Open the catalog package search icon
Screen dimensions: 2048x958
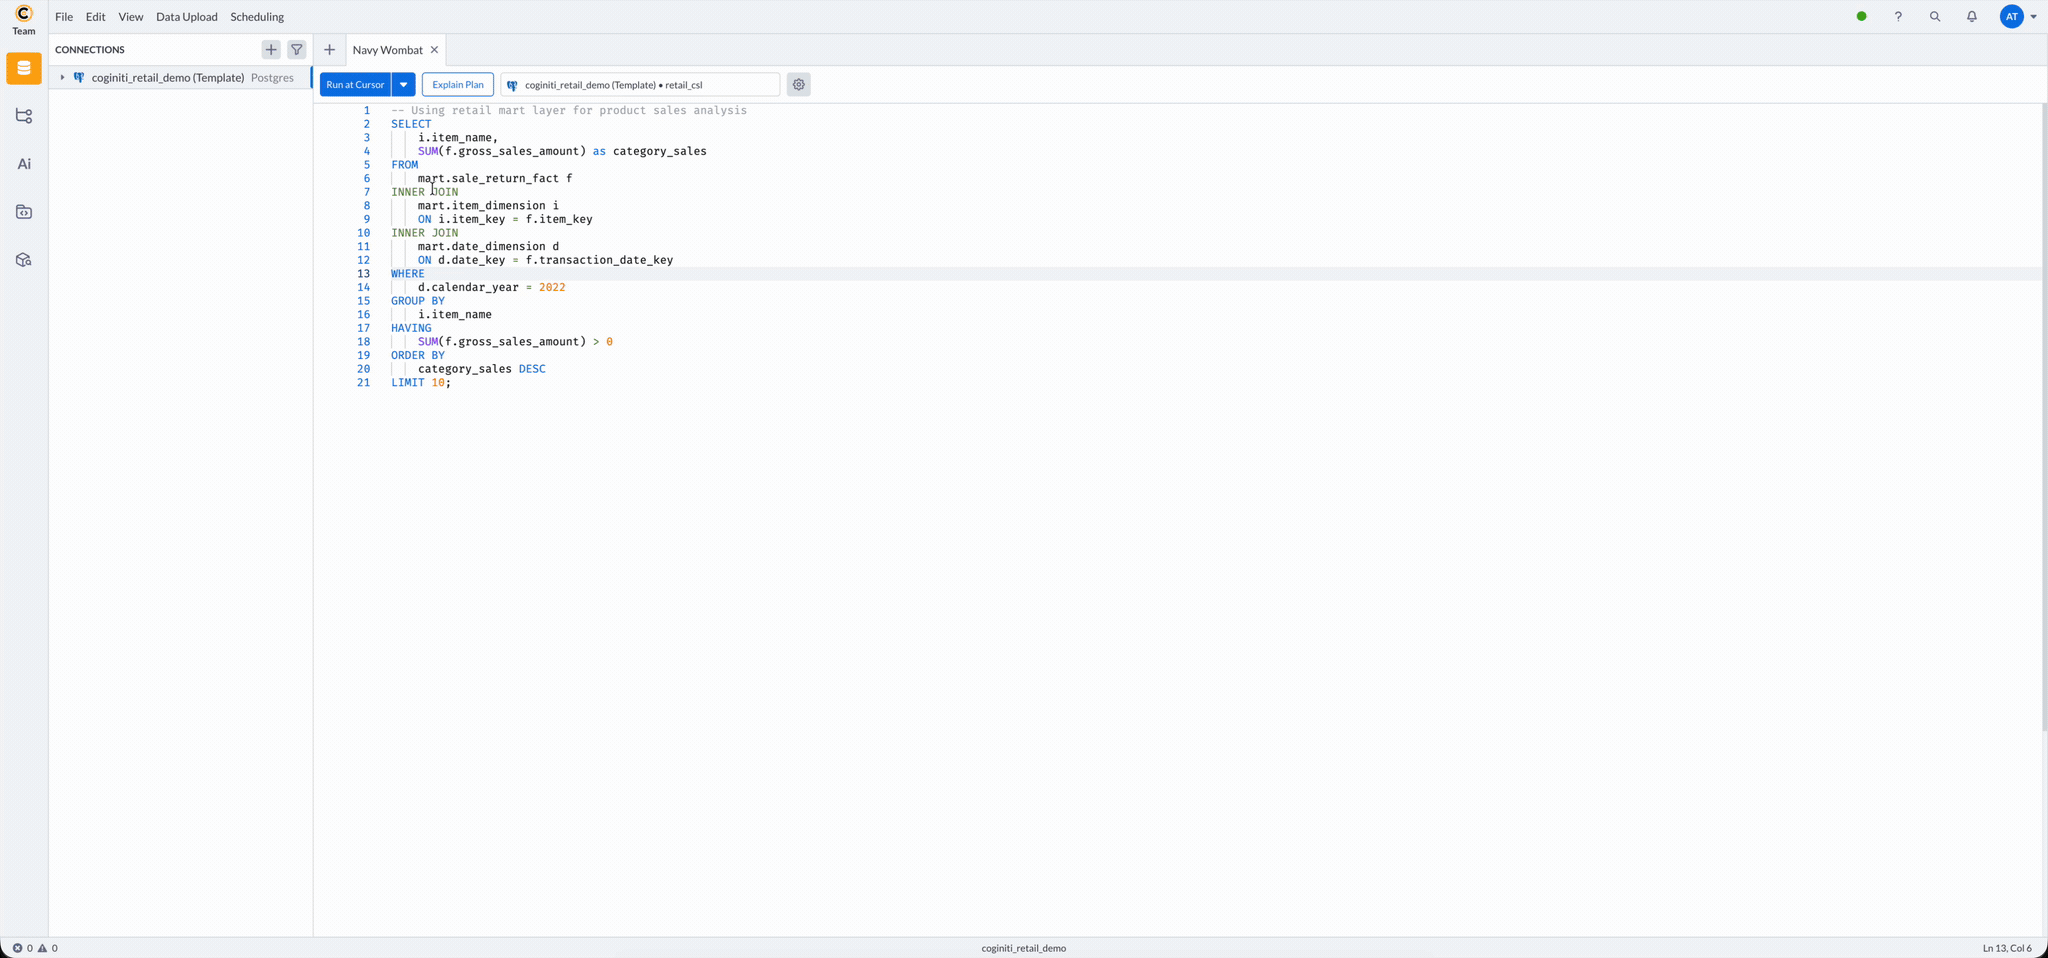click(x=24, y=260)
